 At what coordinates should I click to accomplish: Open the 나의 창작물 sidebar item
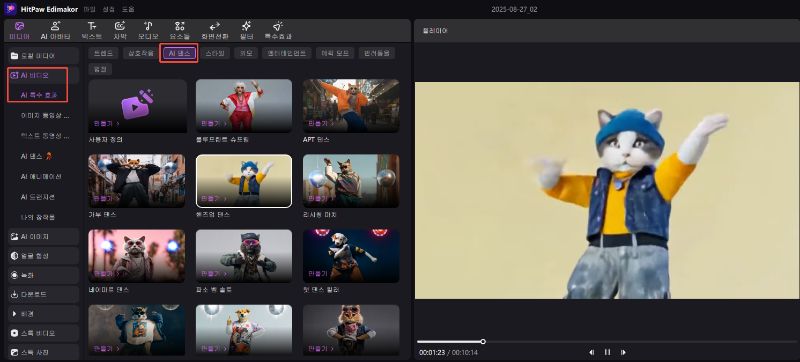click(x=37, y=217)
